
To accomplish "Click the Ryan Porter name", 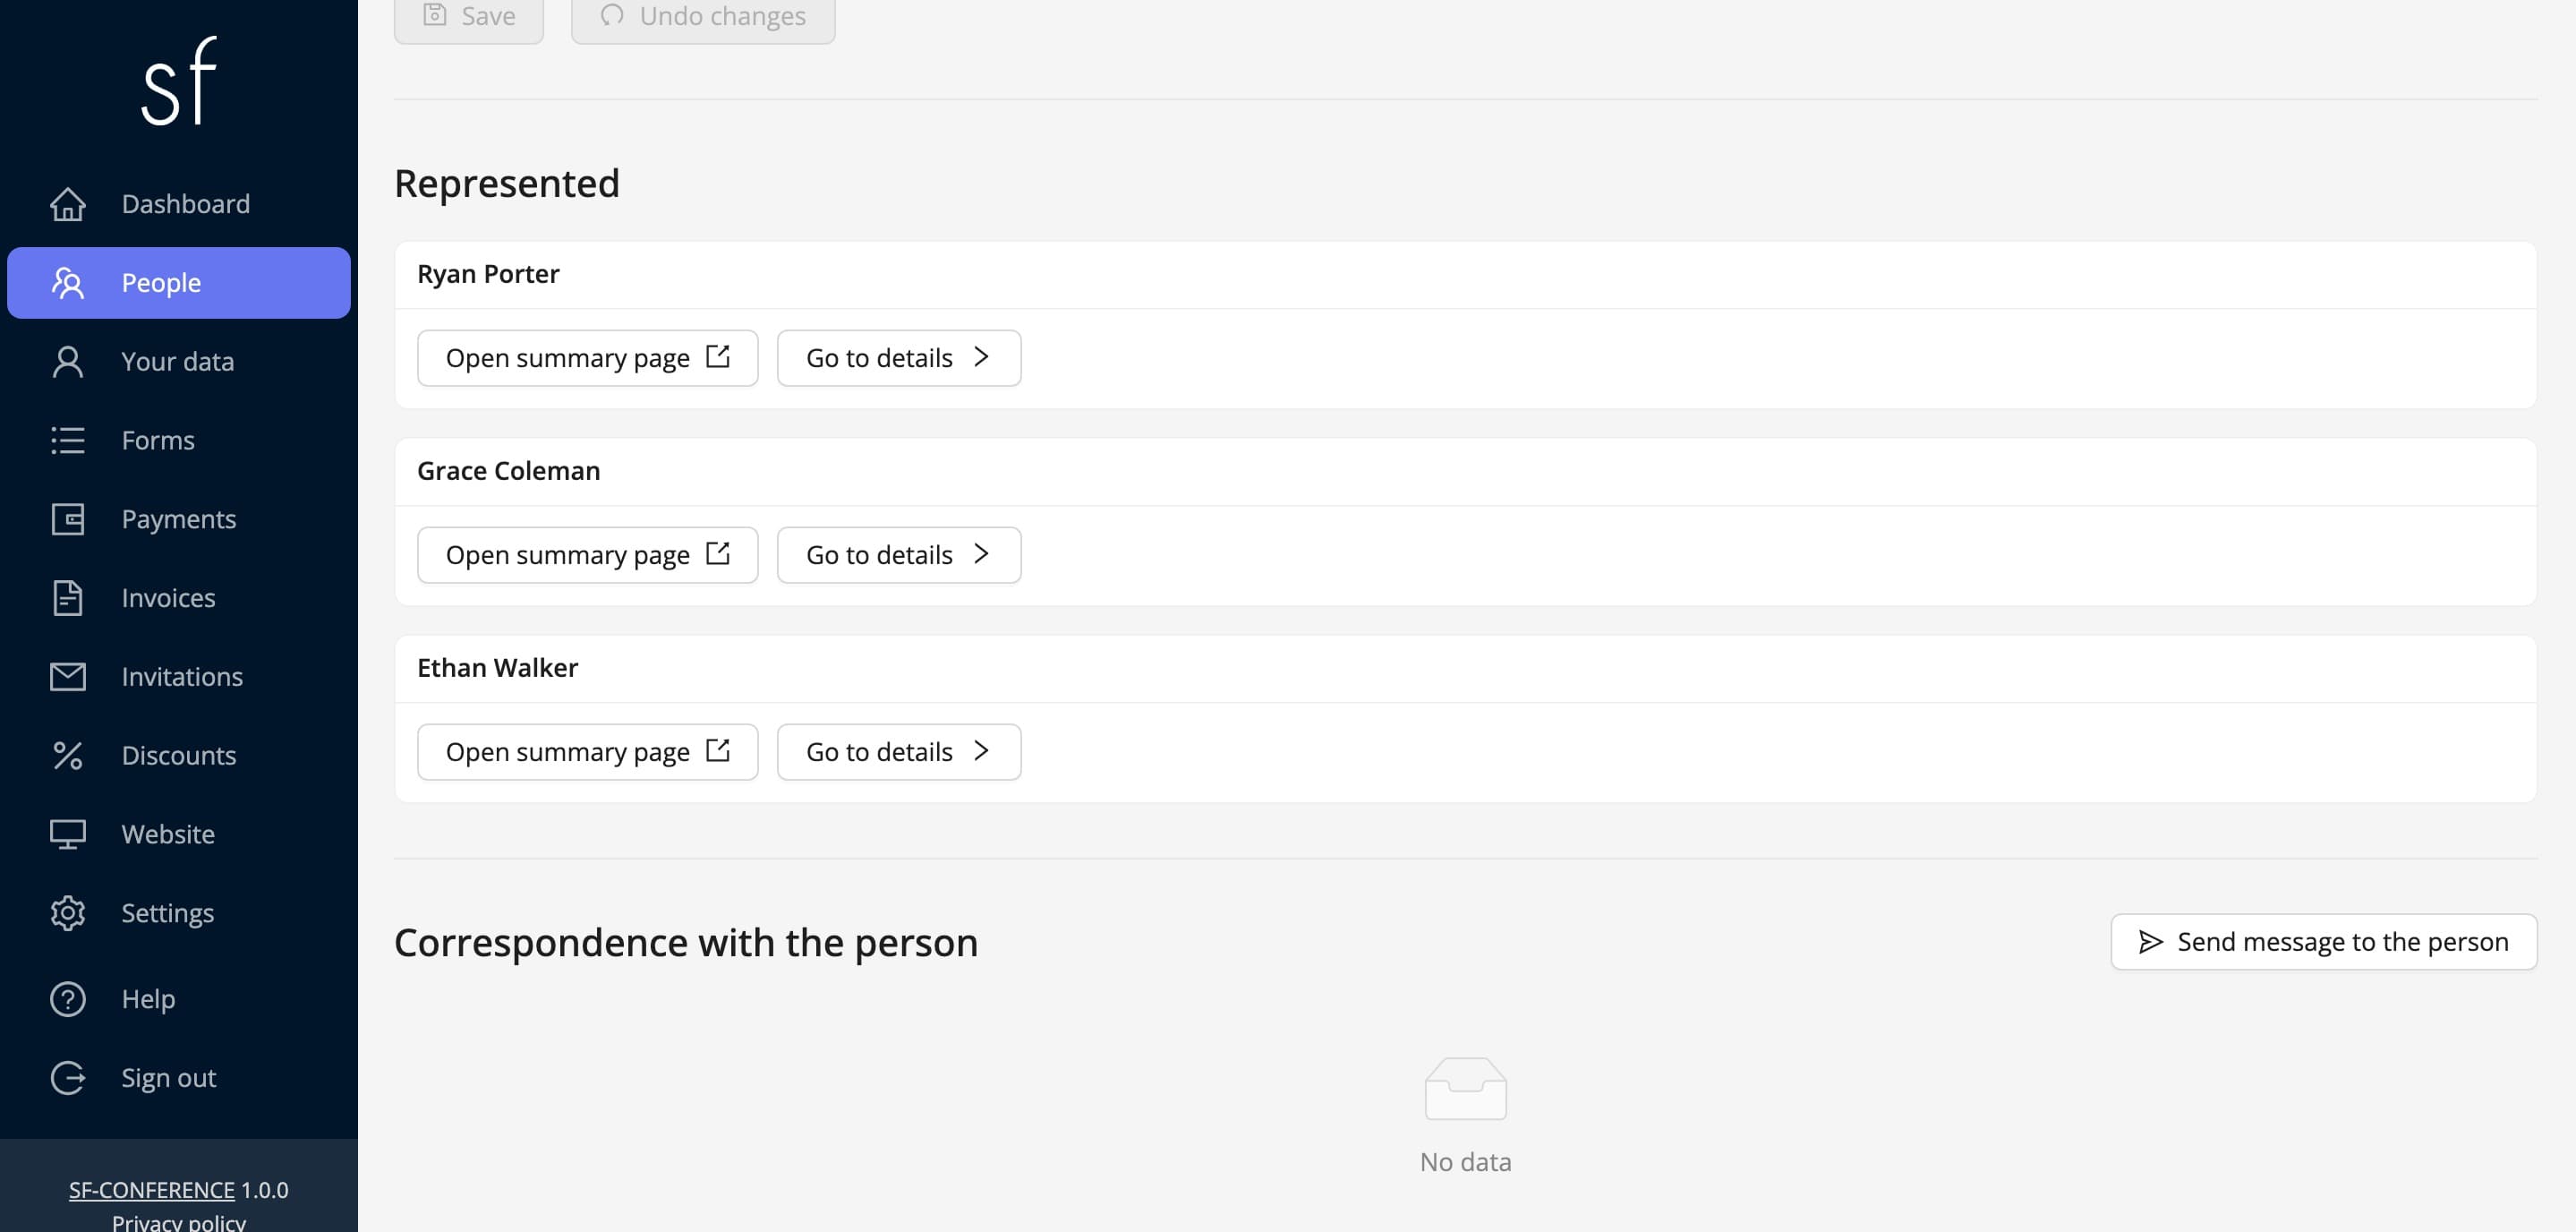I will coord(488,274).
